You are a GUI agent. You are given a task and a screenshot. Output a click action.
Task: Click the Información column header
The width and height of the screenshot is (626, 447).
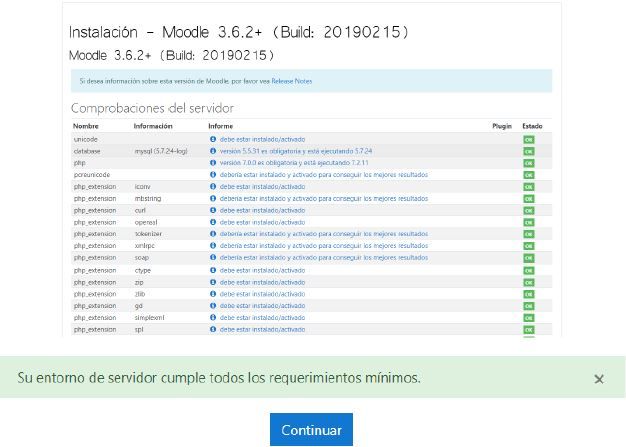(153, 126)
